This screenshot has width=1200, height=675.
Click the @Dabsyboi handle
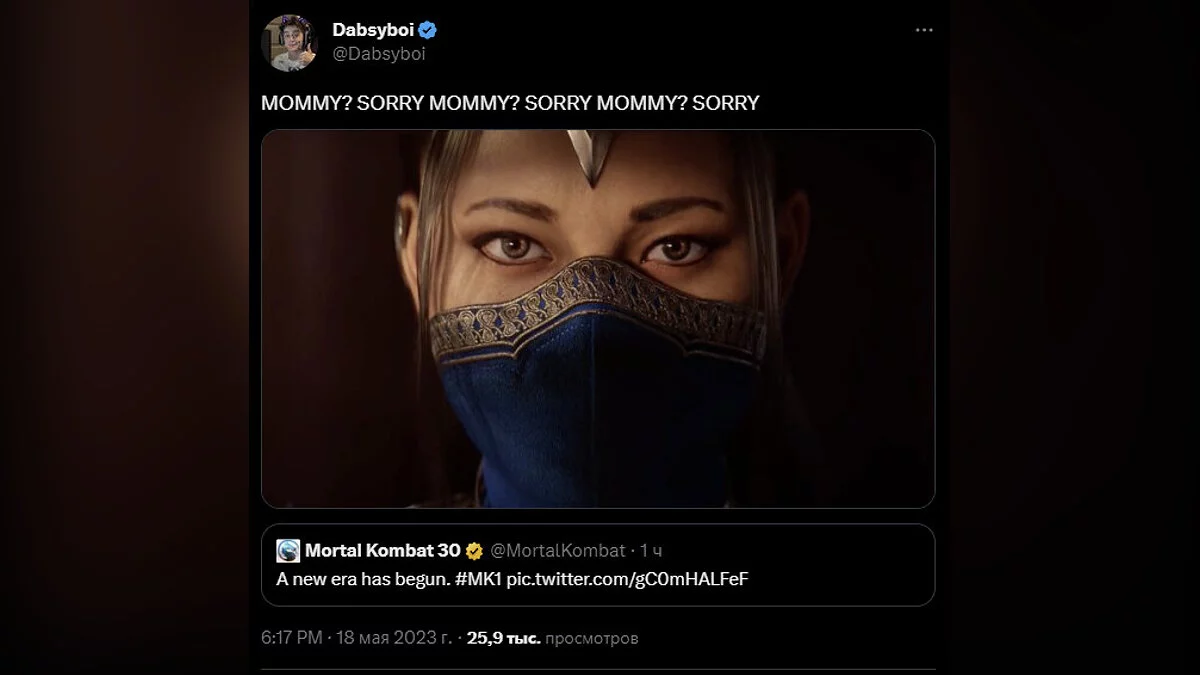point(379,54)
